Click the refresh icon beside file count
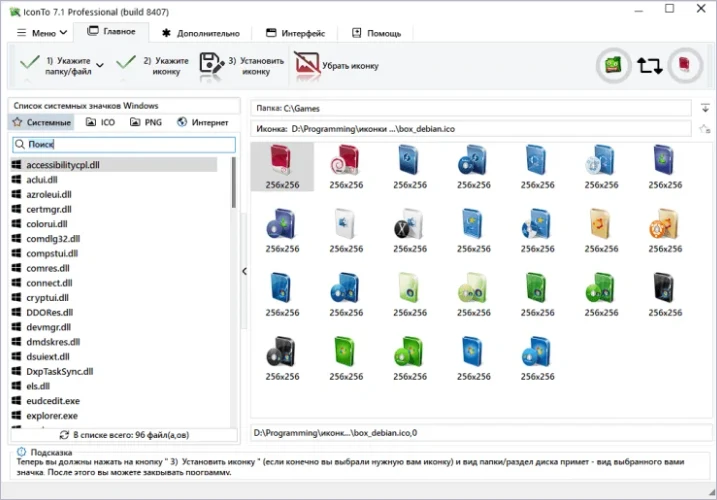The image size is (717, 500). 64,435
